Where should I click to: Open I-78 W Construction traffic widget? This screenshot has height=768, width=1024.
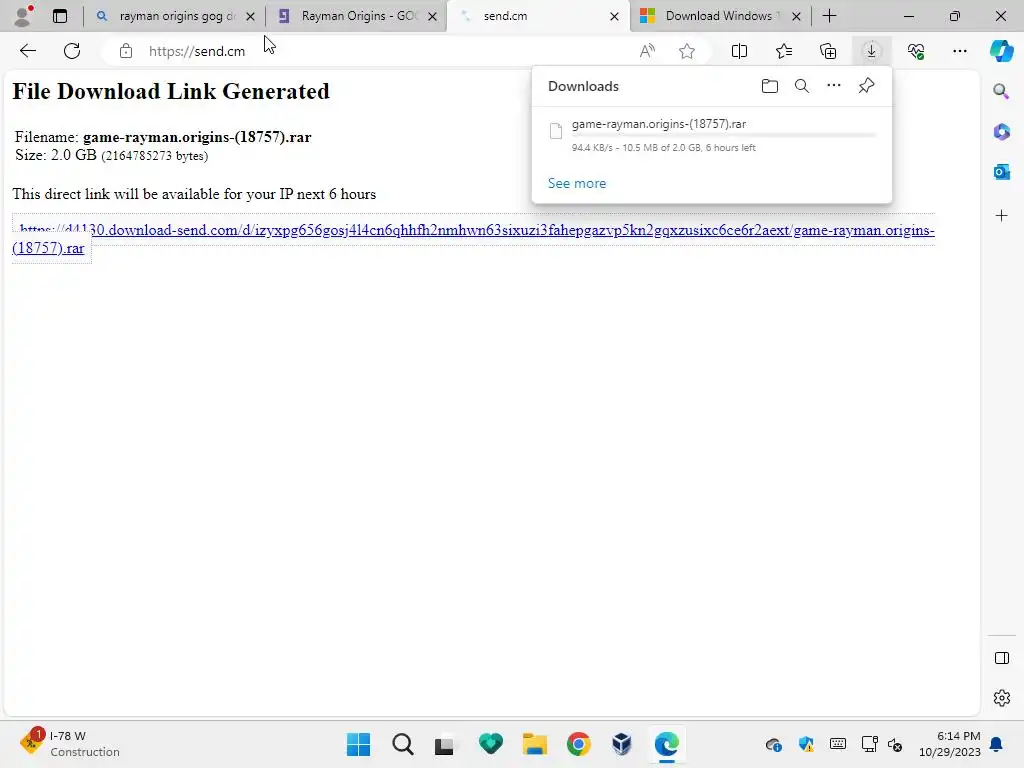point(69,744)
